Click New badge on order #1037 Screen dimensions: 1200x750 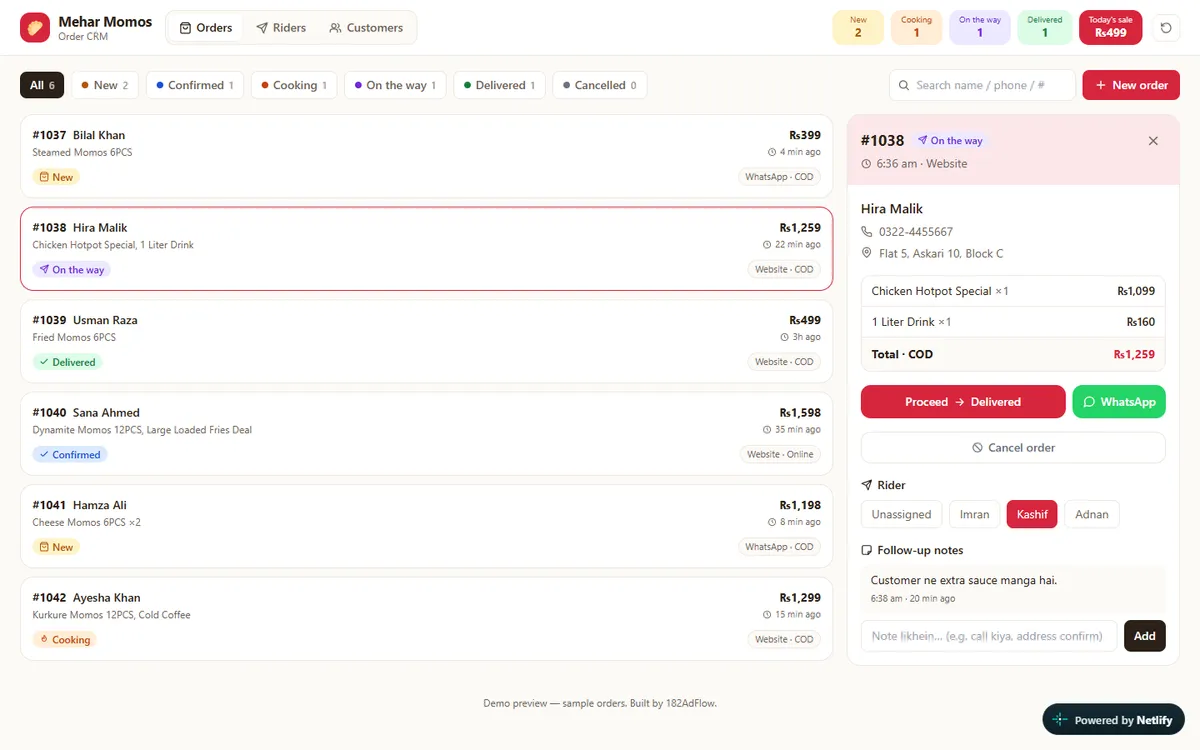point(56,177)
